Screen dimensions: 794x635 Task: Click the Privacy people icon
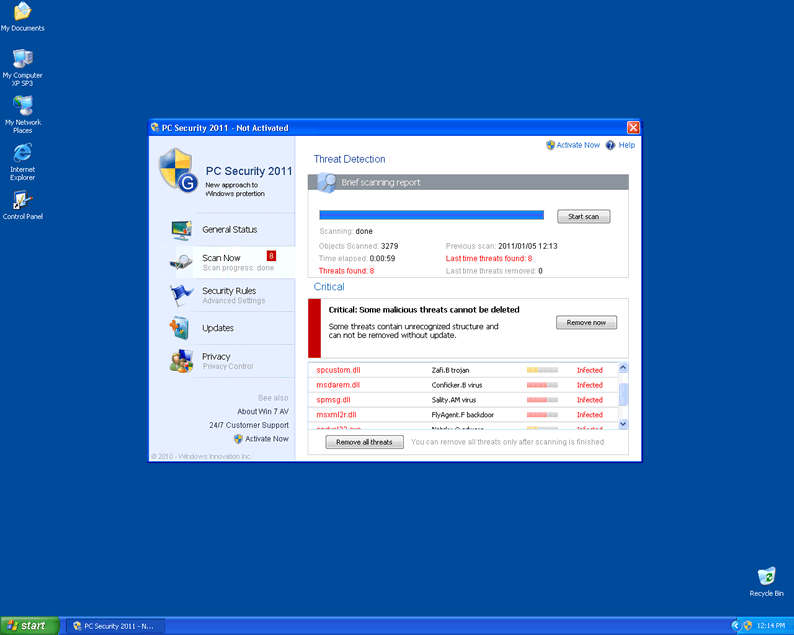(181, 361)
